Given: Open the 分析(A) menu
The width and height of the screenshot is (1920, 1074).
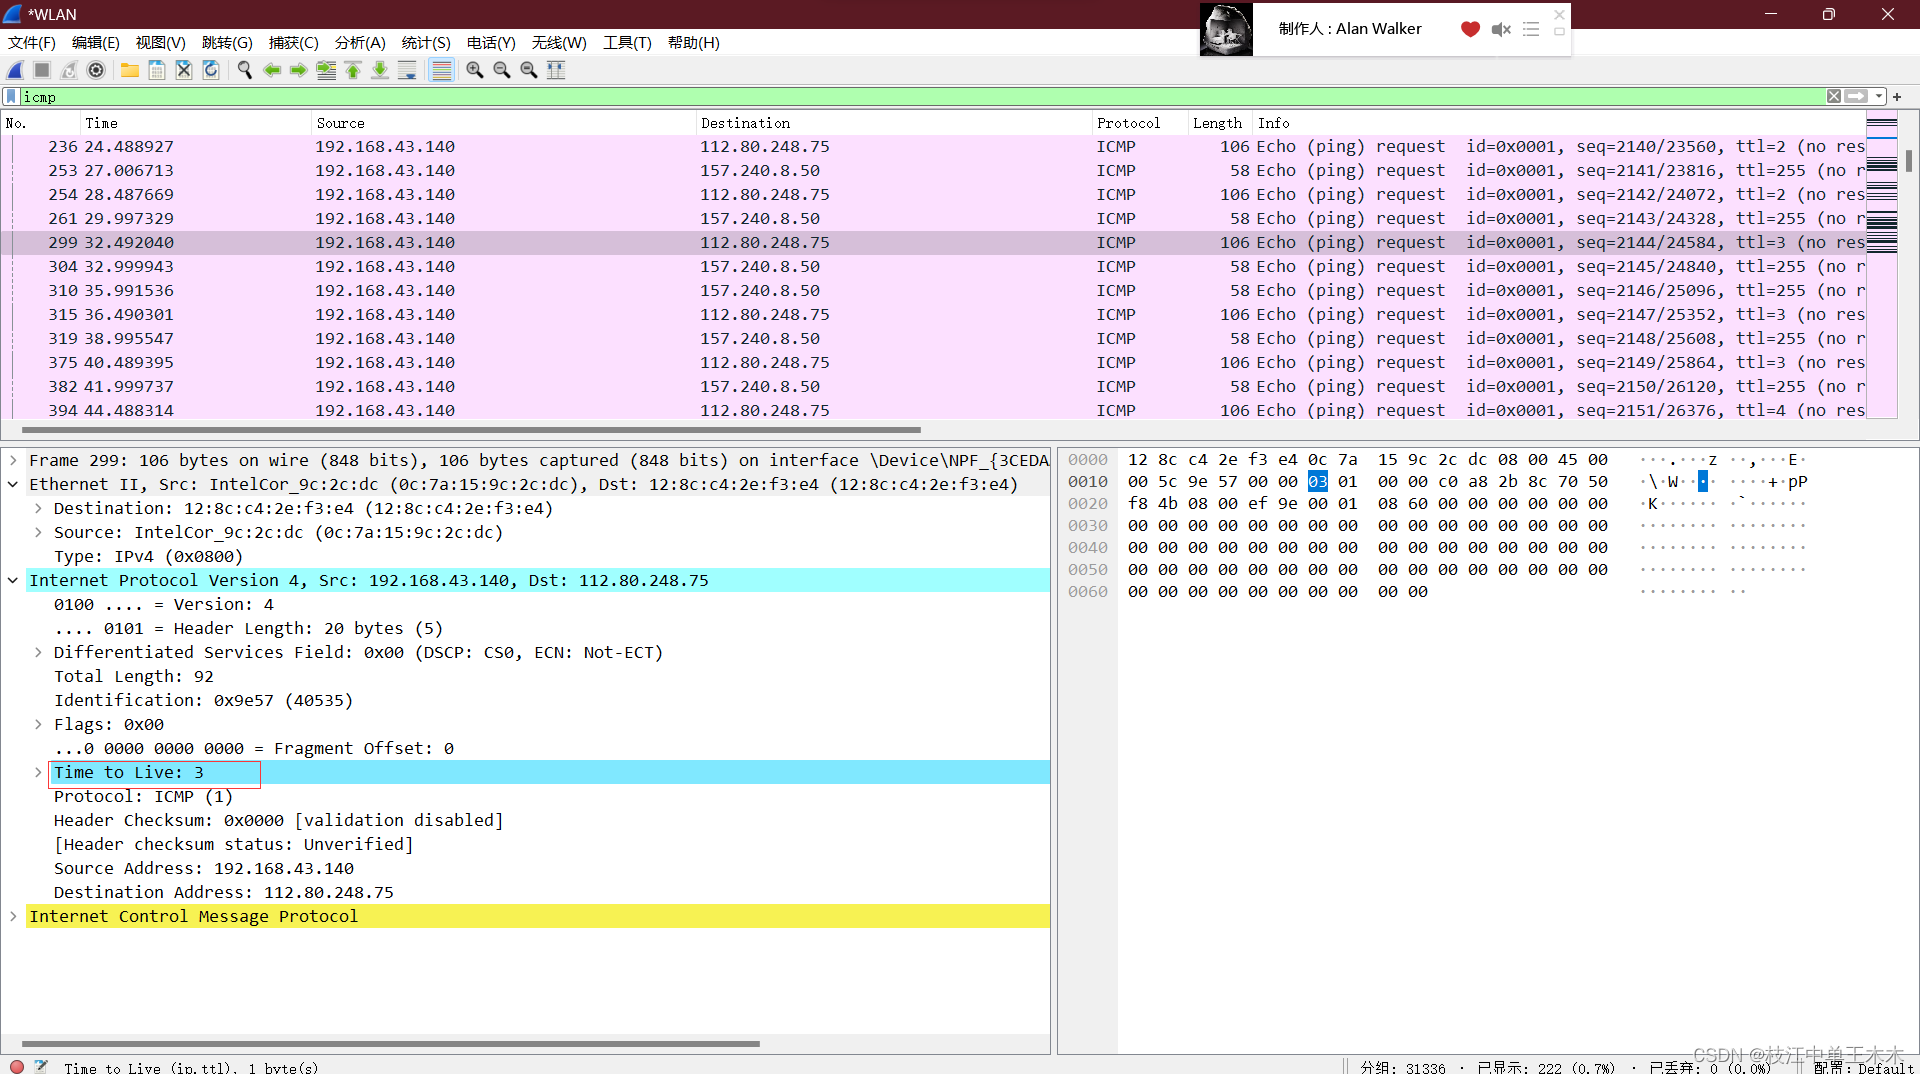Looking at the screenshot, I should click(x=360, y=43).
